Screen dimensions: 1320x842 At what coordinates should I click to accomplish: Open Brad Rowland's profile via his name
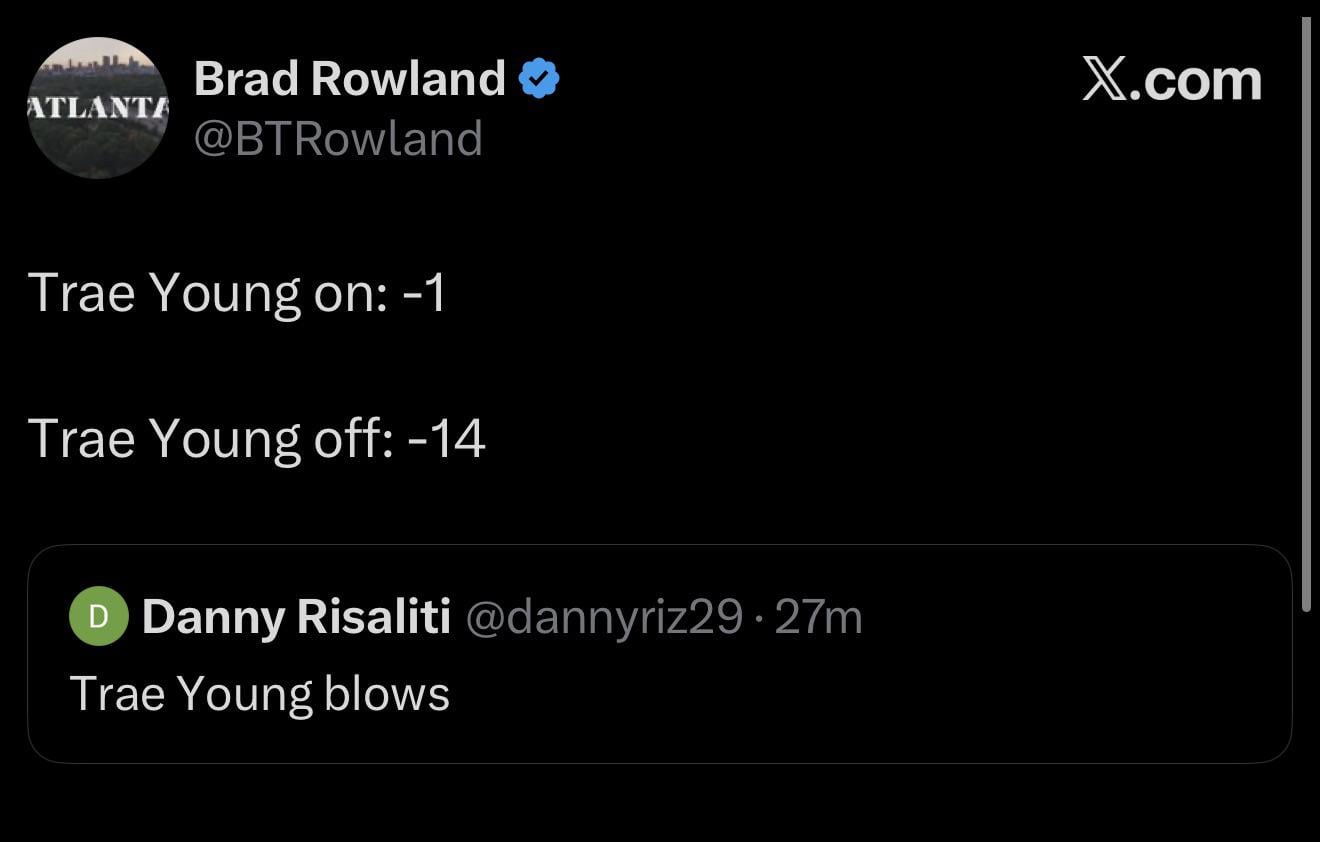350,77
